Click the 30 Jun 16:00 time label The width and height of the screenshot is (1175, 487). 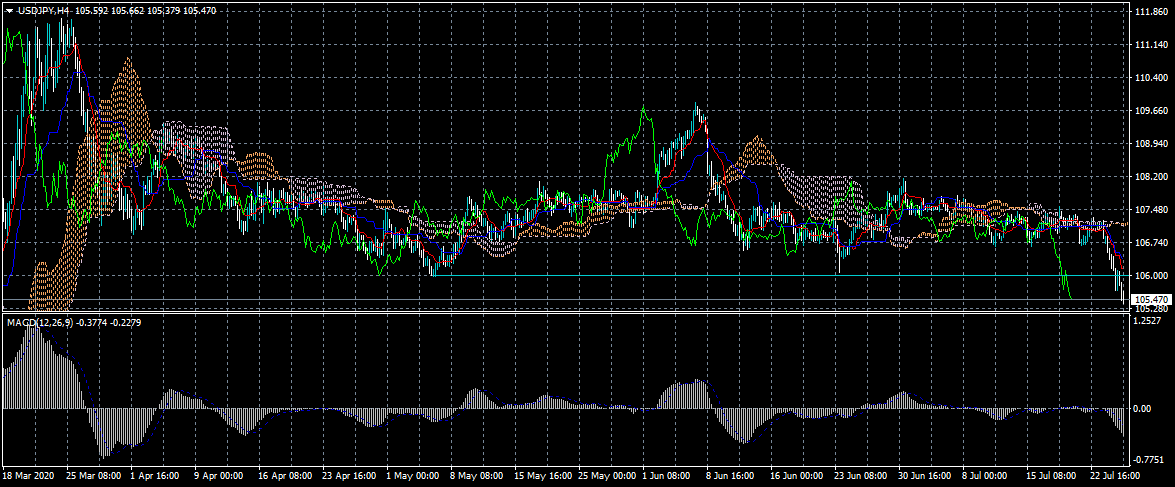tap(924, 477)
